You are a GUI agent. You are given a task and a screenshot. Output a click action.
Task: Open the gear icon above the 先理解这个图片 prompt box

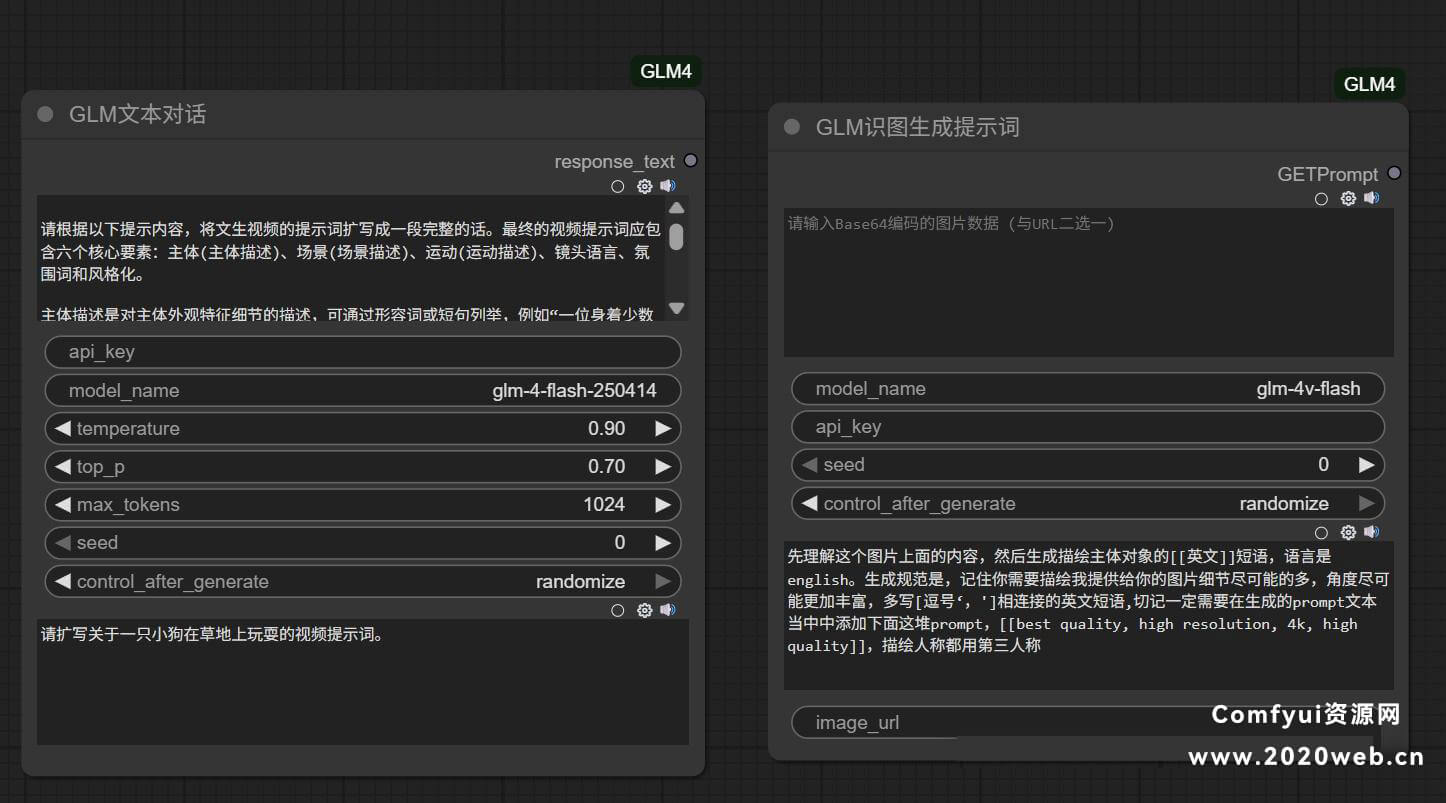point(1348,532)
